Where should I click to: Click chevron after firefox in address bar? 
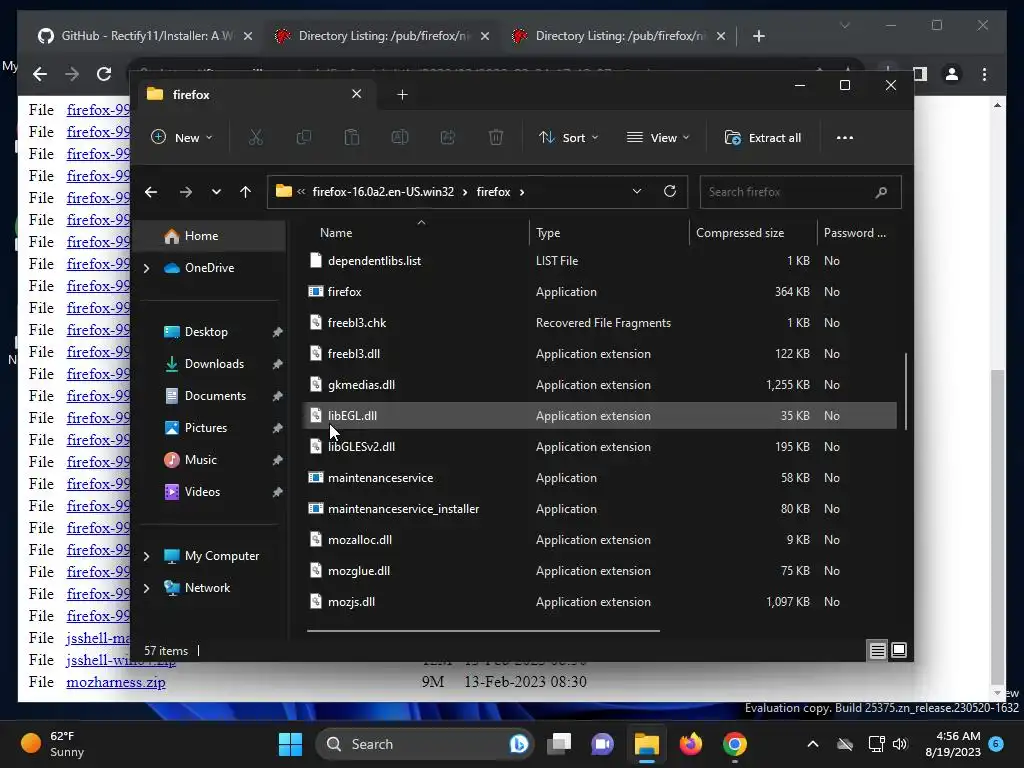point(522,192)
